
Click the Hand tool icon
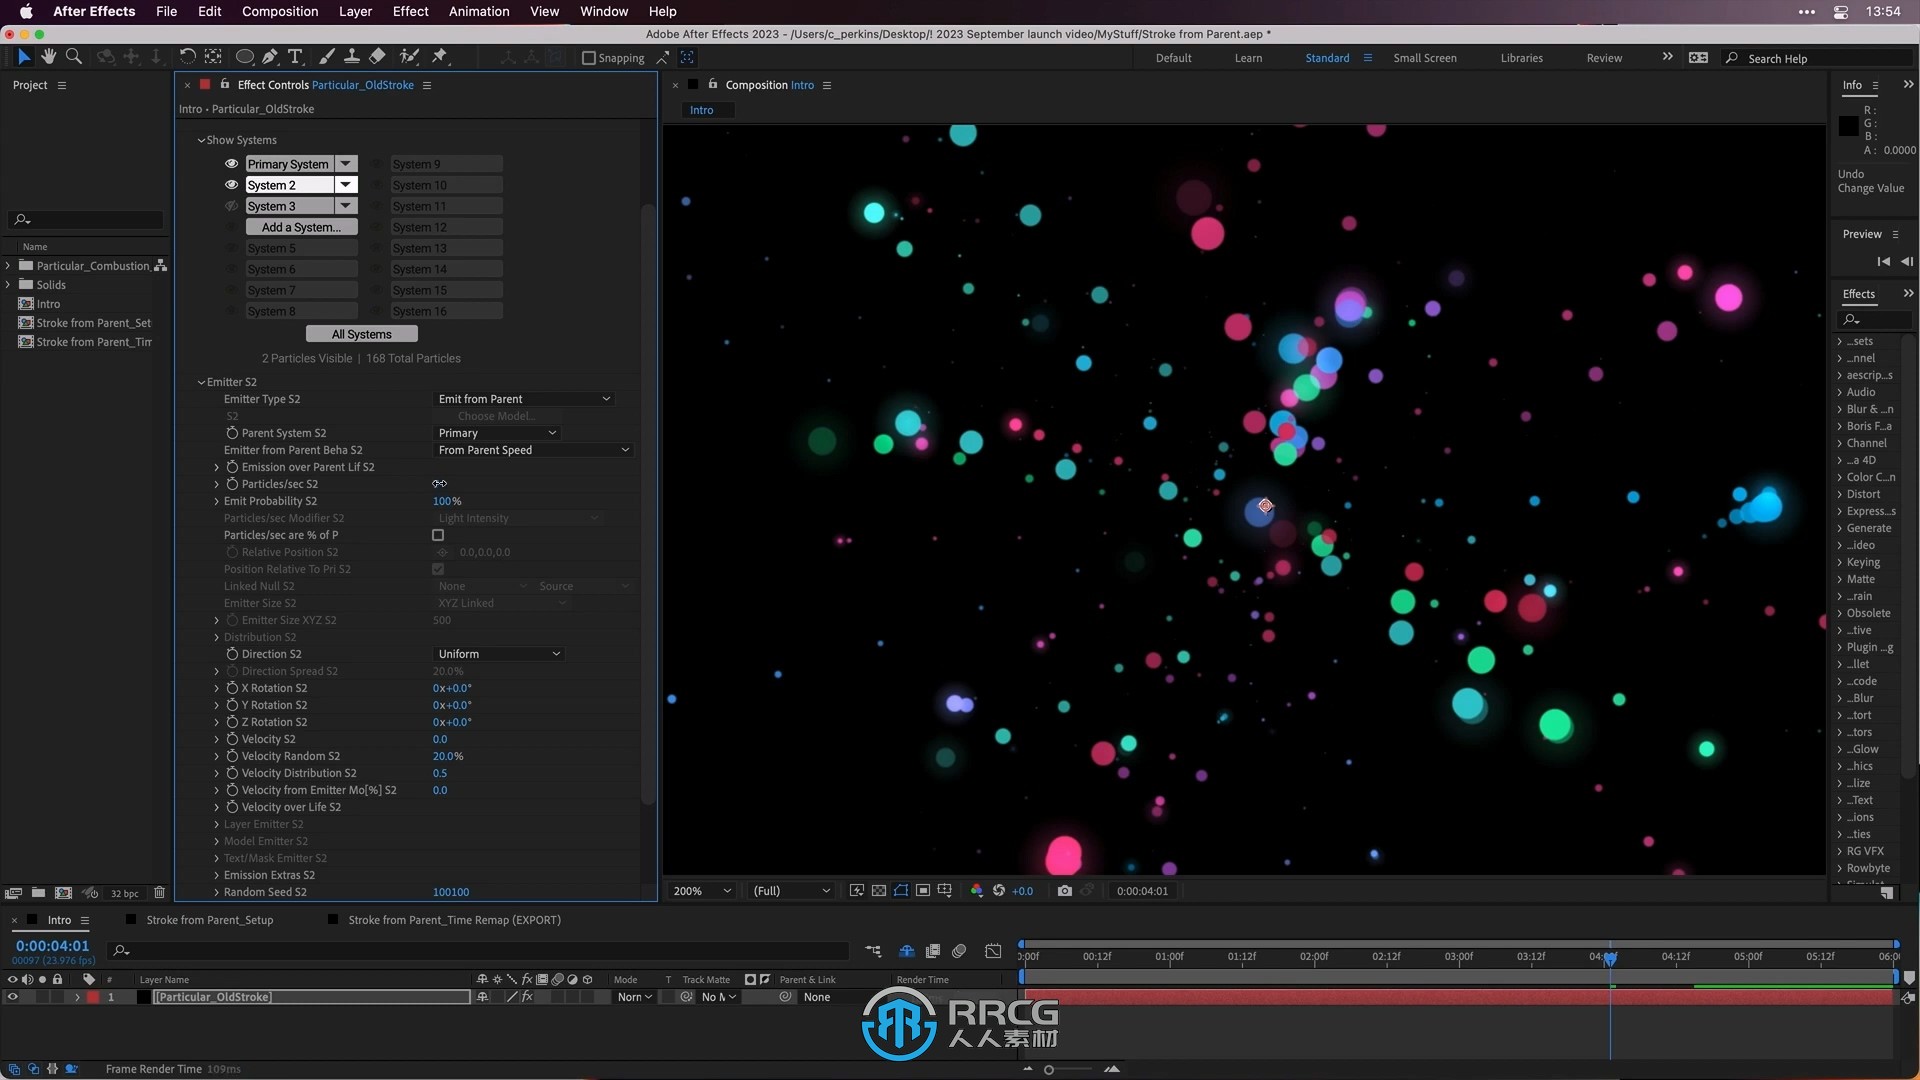coord(47,55)
